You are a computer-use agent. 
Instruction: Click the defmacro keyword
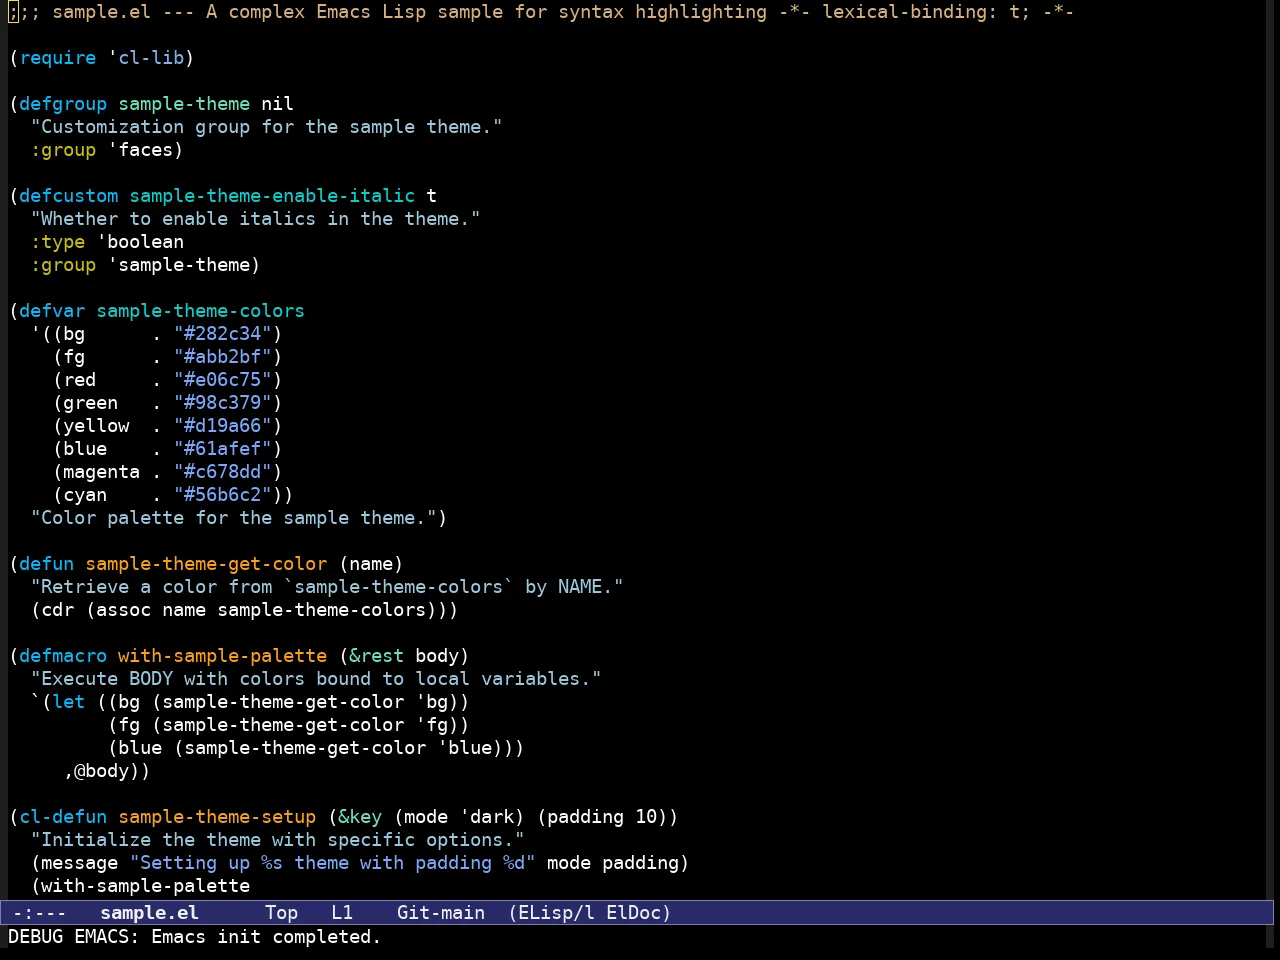[63, 656]
